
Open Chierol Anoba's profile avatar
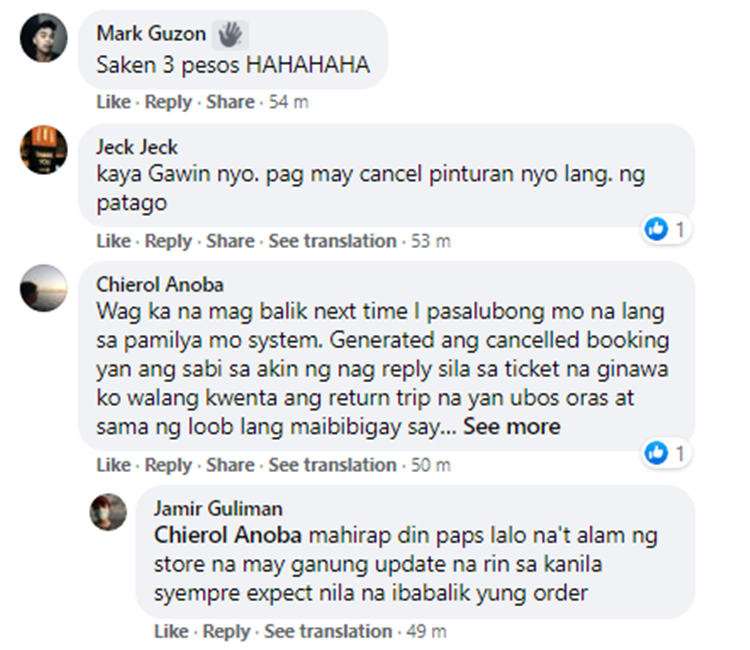pos(44,288)
